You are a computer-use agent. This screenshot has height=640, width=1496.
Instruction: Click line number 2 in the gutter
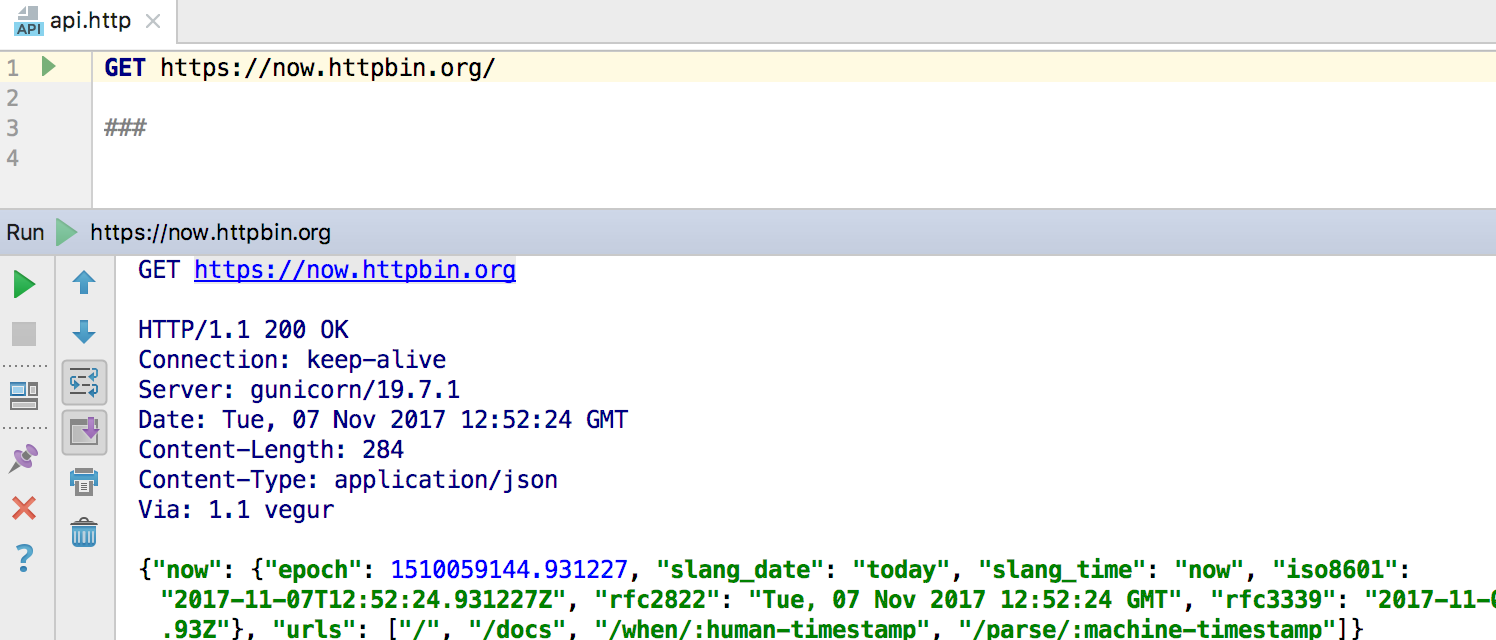coord(12,98)
